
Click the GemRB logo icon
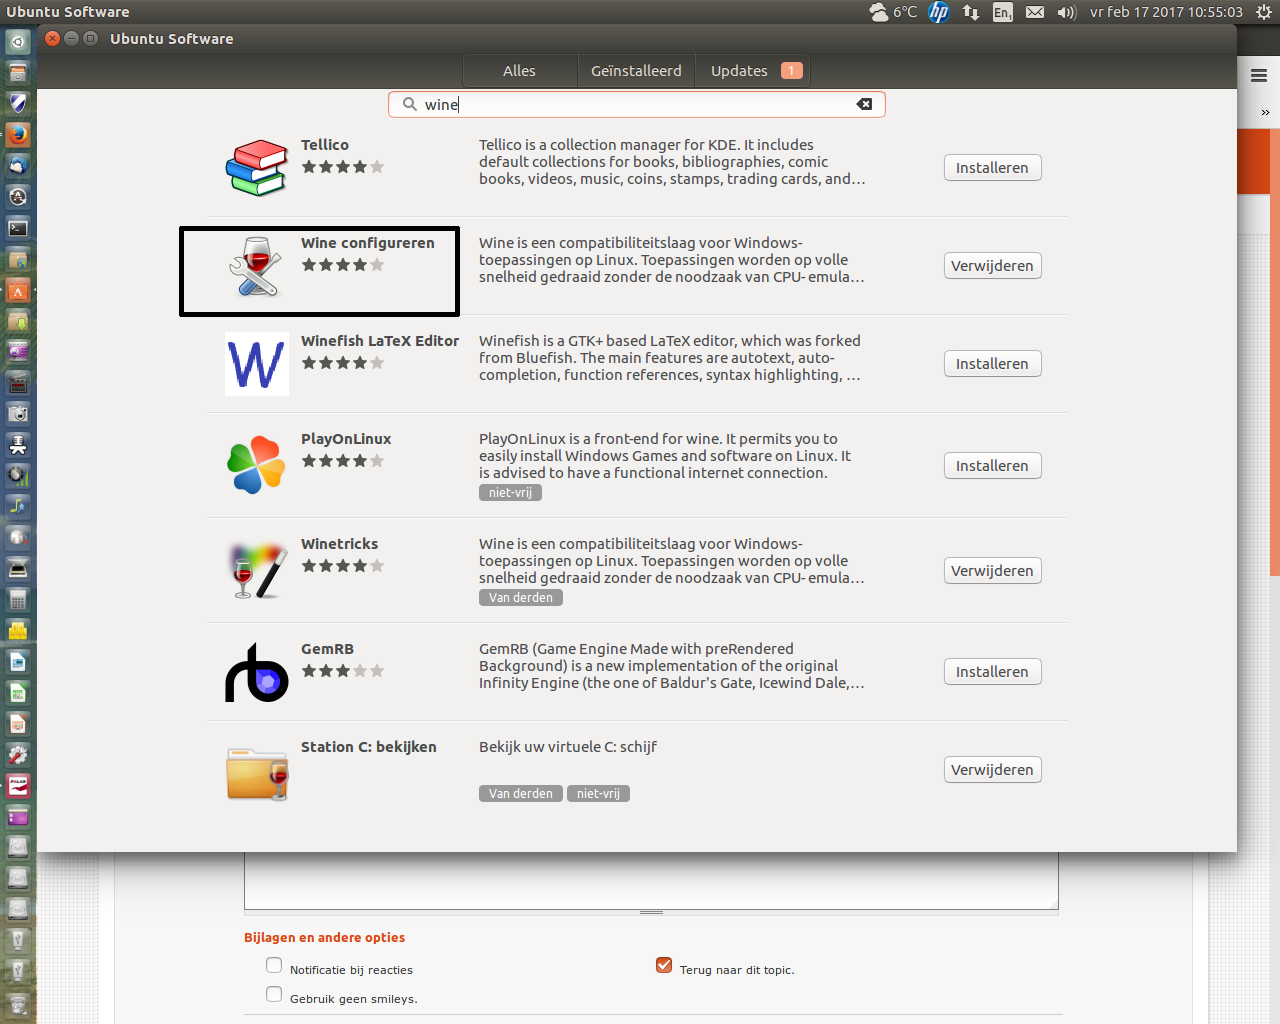(257, 672)
